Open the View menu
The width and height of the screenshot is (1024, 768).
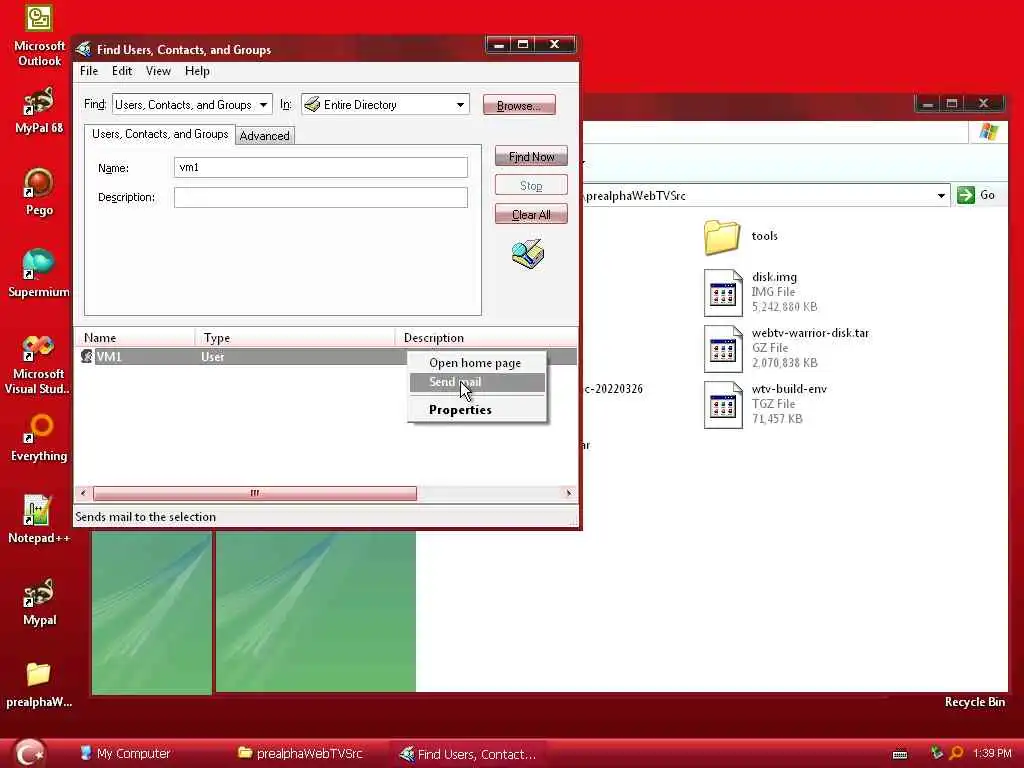(158, 71)
